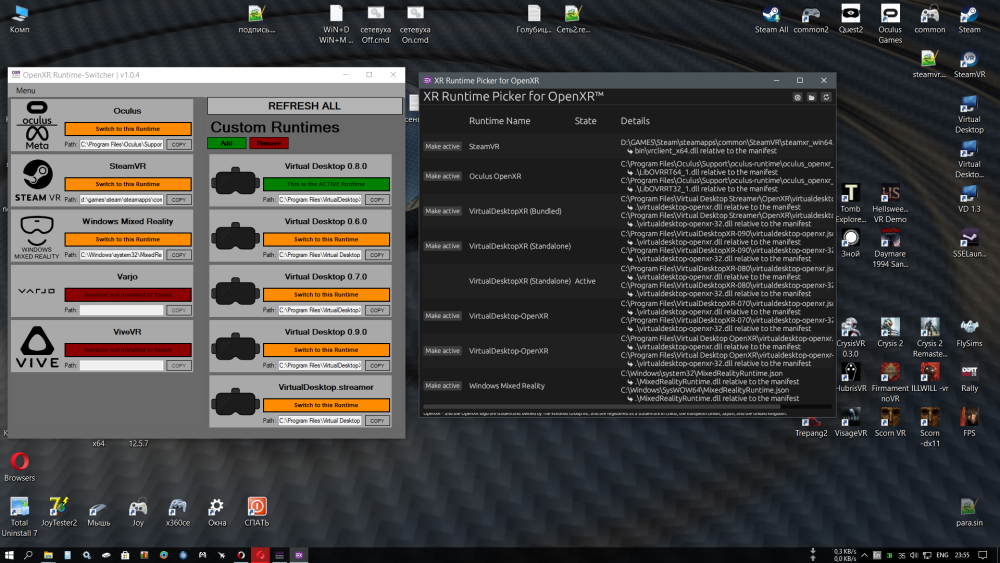Viewport: 1000px width, 563px height.
Task: Click the XR Runtime Picker taskbar icon
Action: pyautogui.click(x=298, y=555)
